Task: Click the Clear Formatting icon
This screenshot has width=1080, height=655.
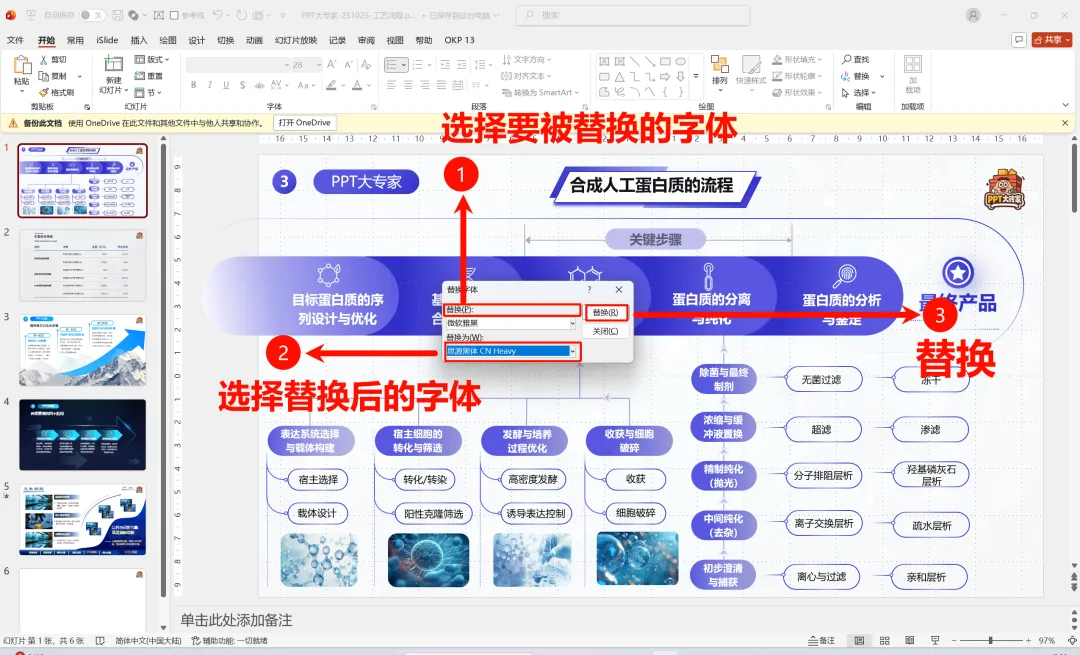Action: 366,65
